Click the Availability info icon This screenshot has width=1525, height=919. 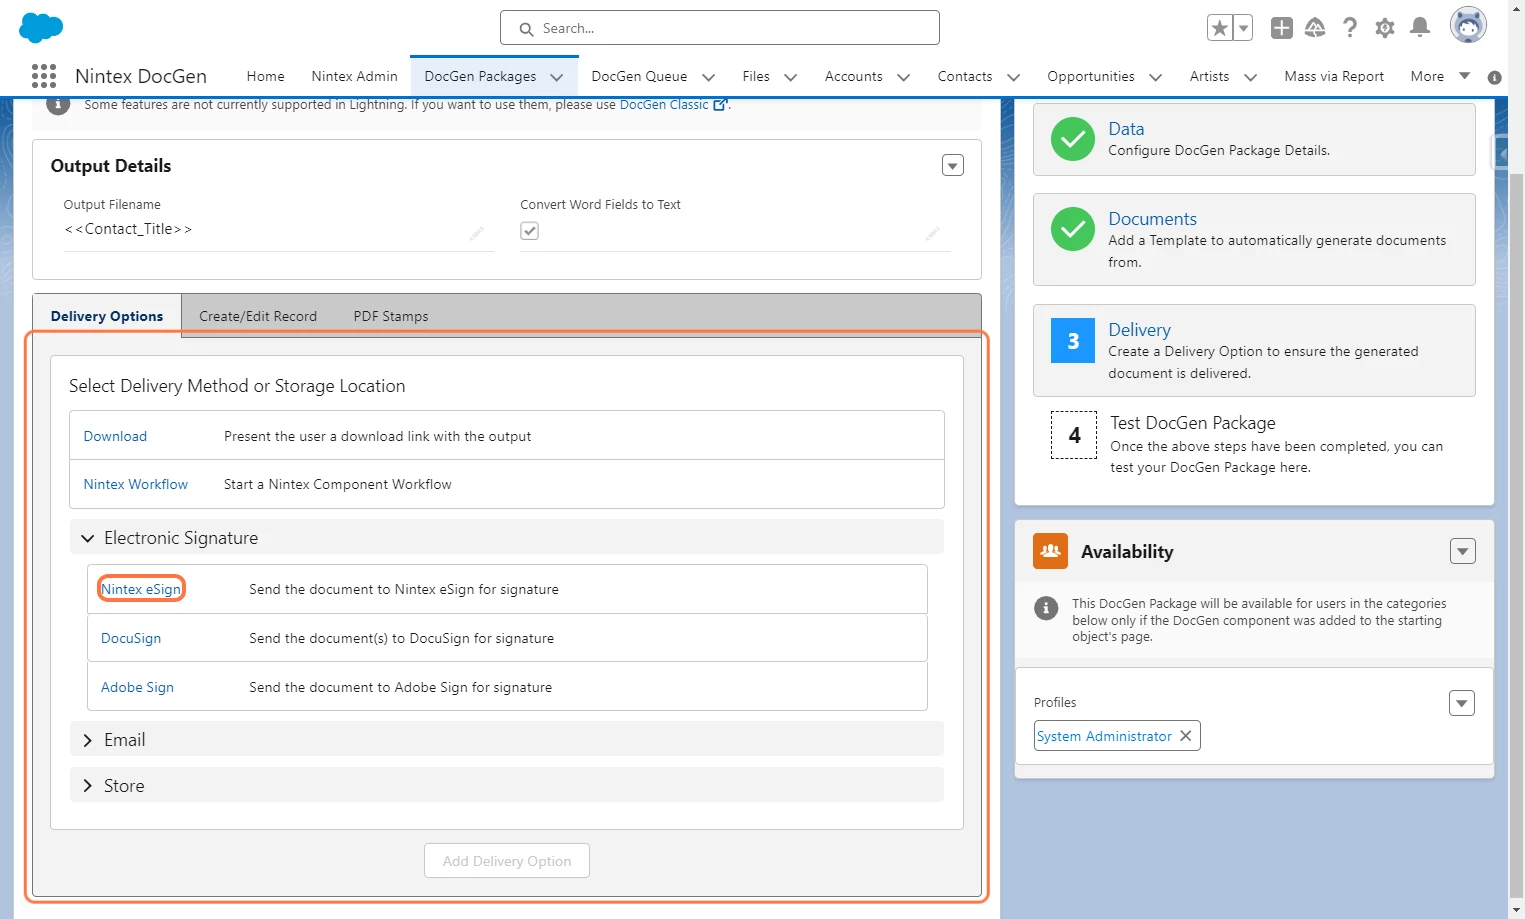1046,608
